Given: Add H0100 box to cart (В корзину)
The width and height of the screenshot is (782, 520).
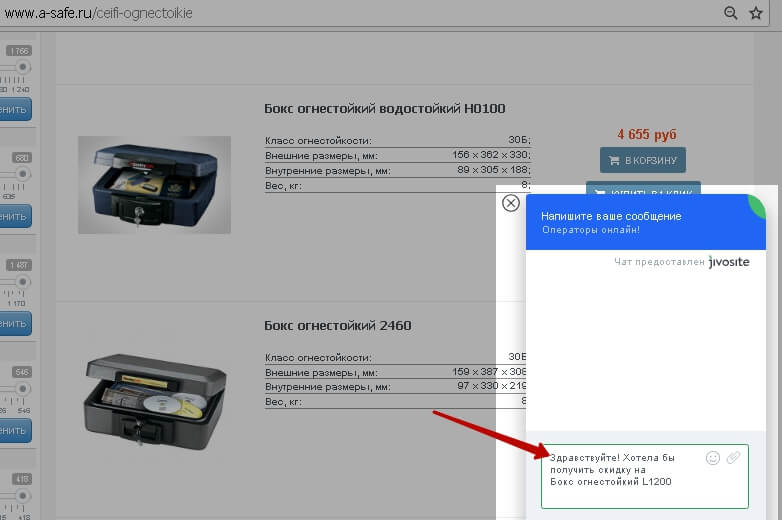Looking at the screenshot, I should click(x=642, y=160).
